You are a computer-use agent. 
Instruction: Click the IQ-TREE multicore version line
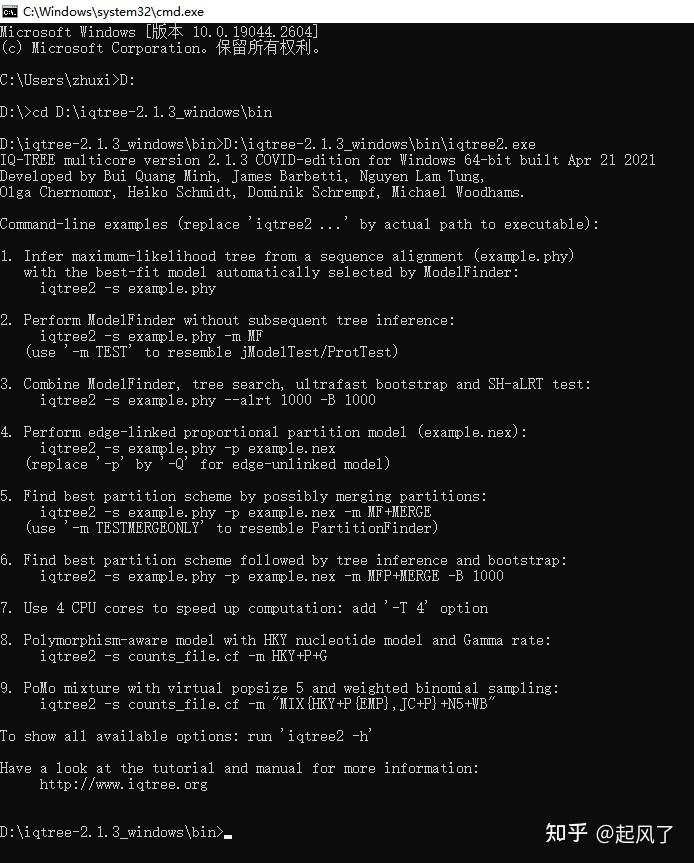click(328, 160)
